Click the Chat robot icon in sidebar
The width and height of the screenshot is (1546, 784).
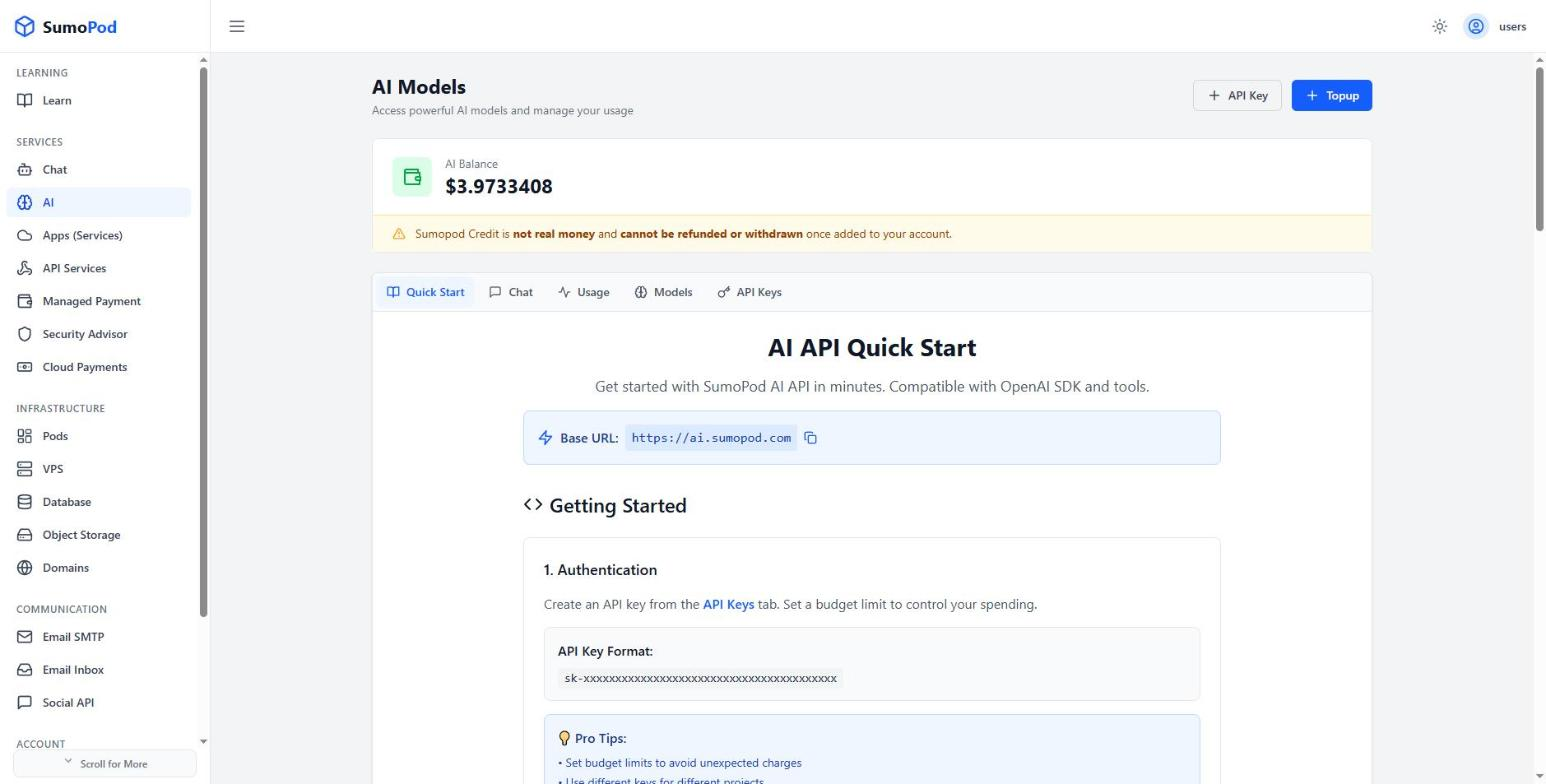click(x=25, y=170)
